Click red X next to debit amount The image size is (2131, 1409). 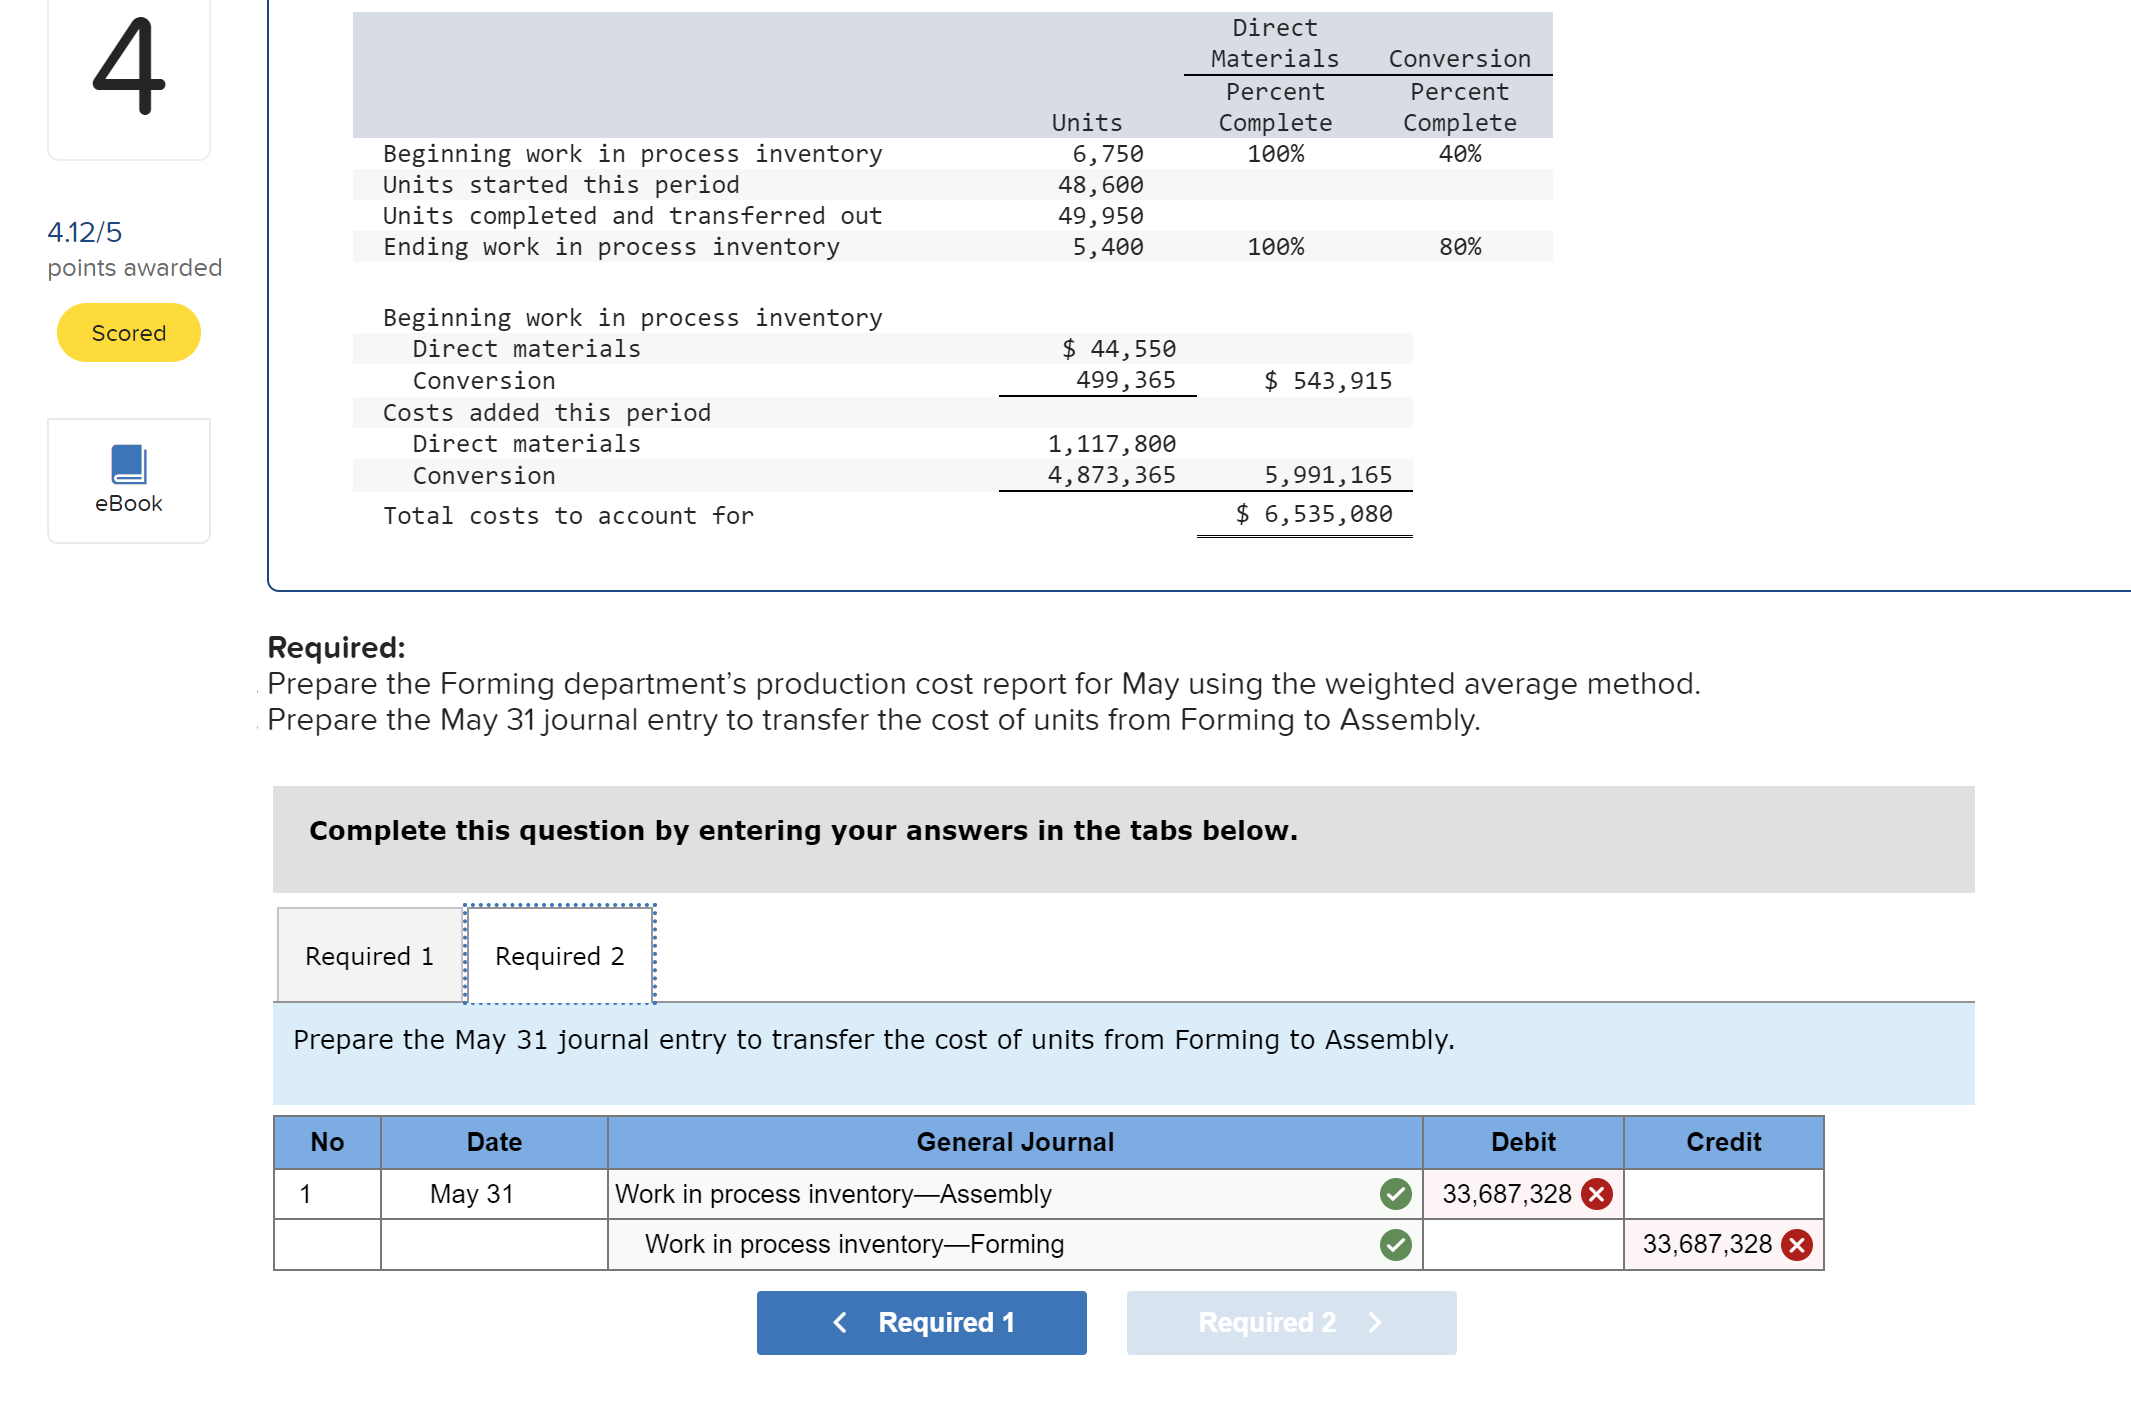click(1597, 1193)
